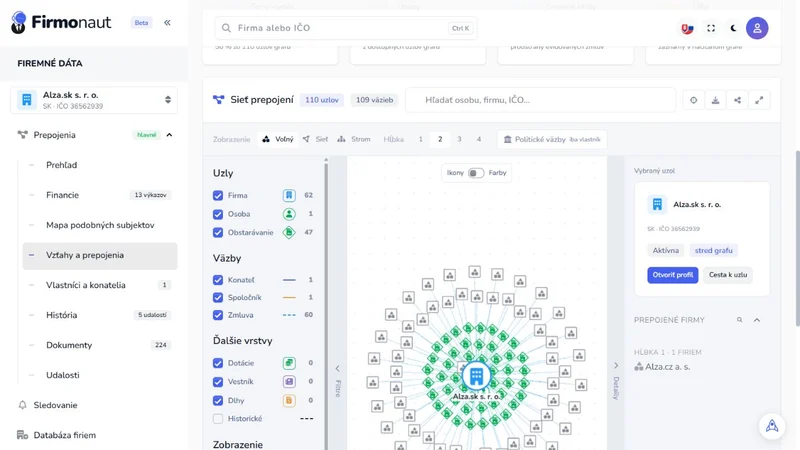The height and width of the screenshot is (450, 800).
Task: Switch language via the flag icon
Action: pyautogui.click(x=687, y=29)
